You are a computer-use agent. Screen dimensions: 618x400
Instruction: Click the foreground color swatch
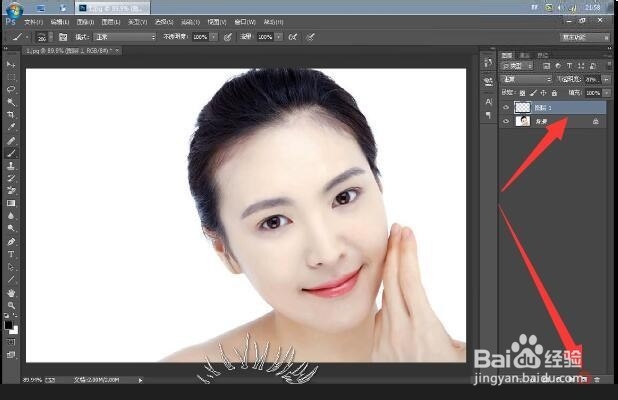(x=8, y=325)
